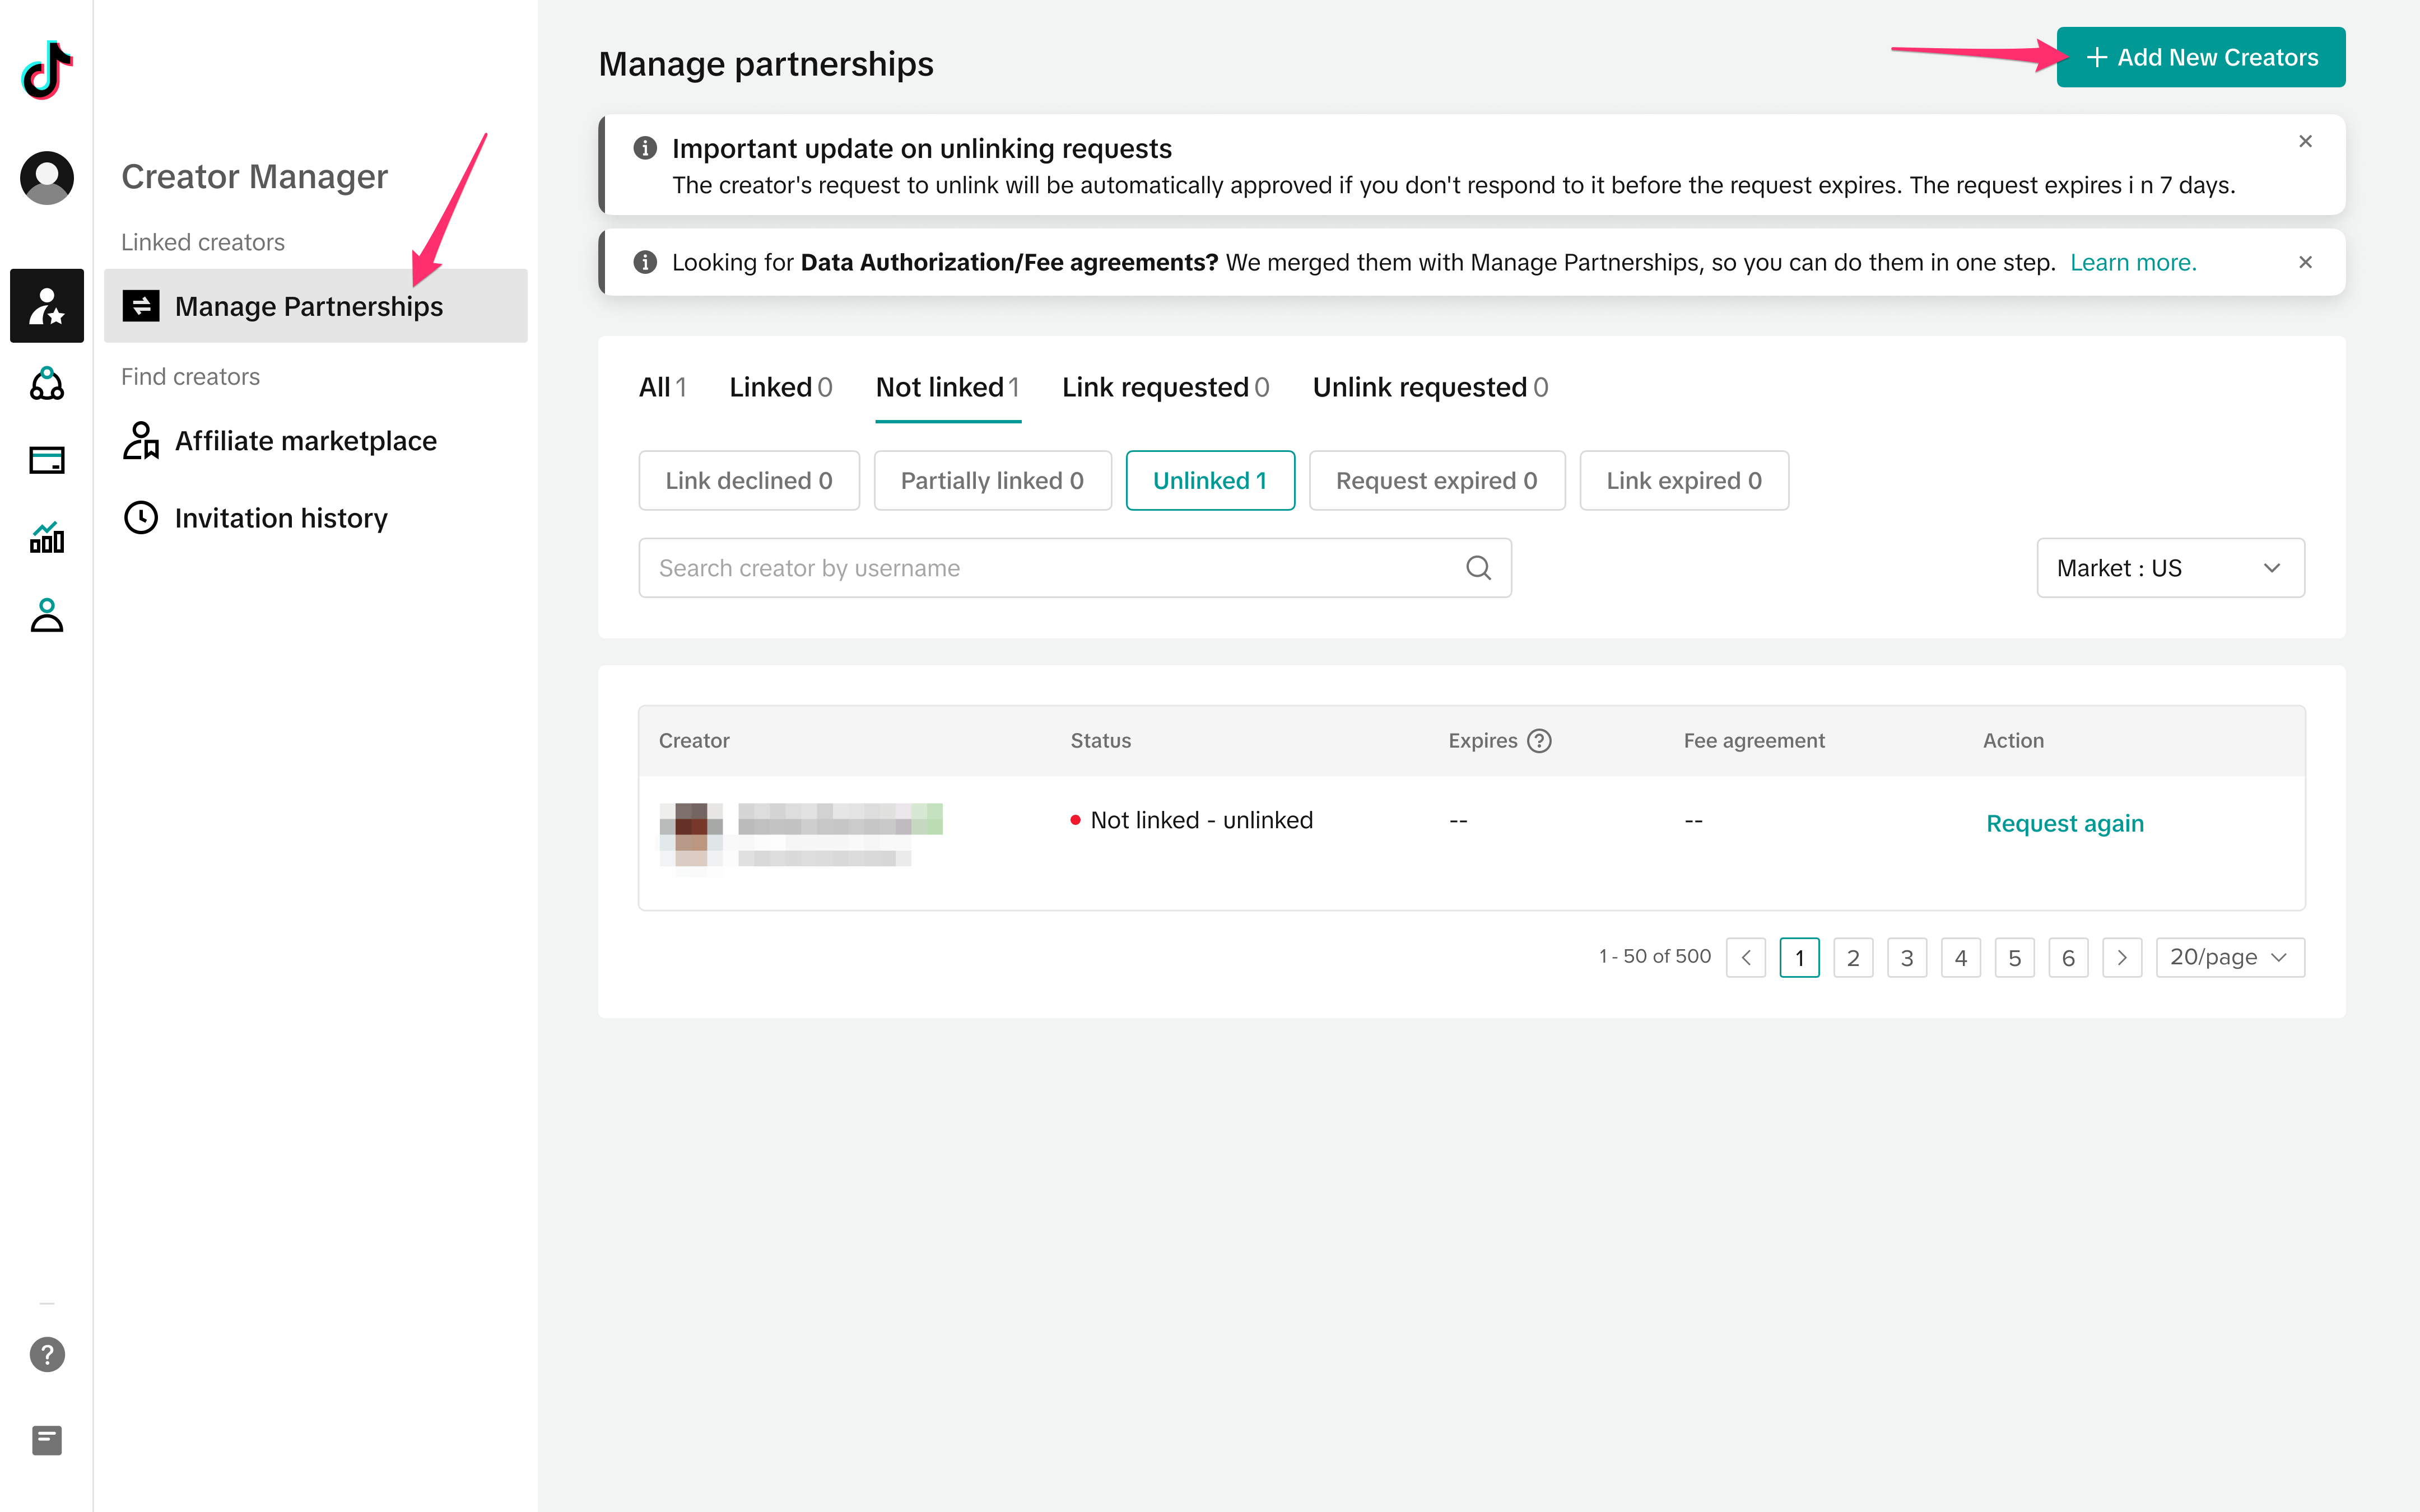2420x1512 pixels.
Task: Open the bar chart analytics sidebar icon
Action: pos(47,538)
